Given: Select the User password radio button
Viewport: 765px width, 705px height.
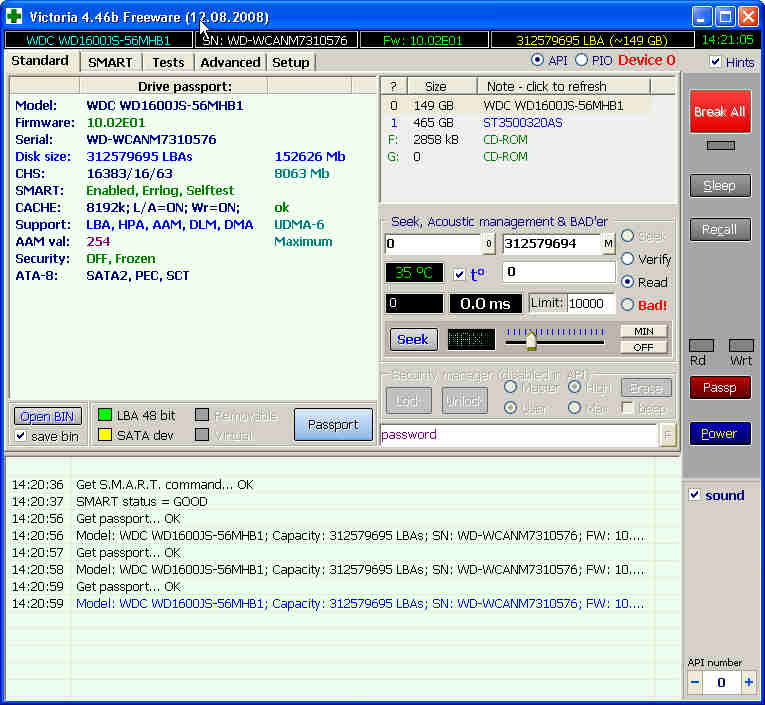Looking at the screenshot, I should [x=510, y=408].
